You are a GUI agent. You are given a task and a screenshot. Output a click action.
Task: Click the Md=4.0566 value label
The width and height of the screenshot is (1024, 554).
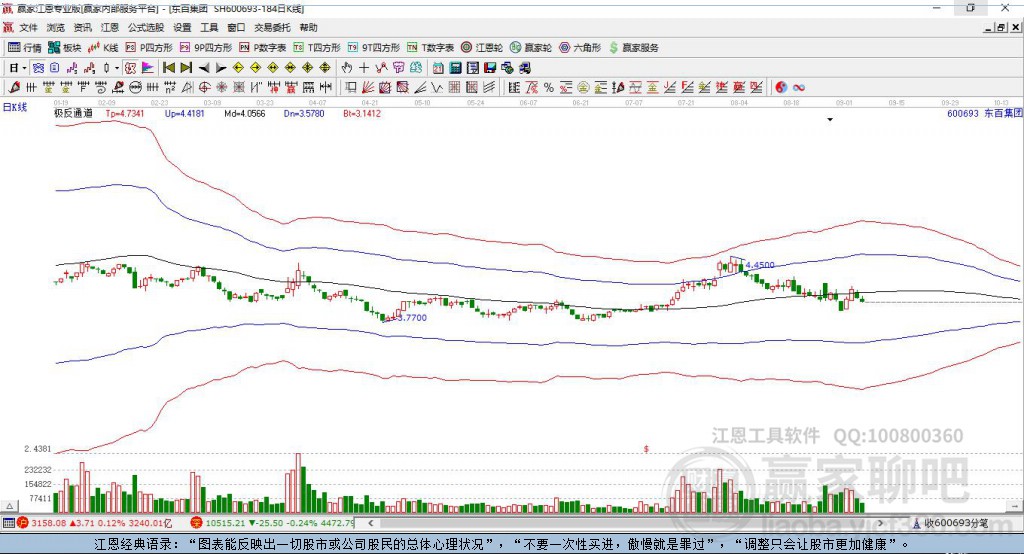(244, 113)
